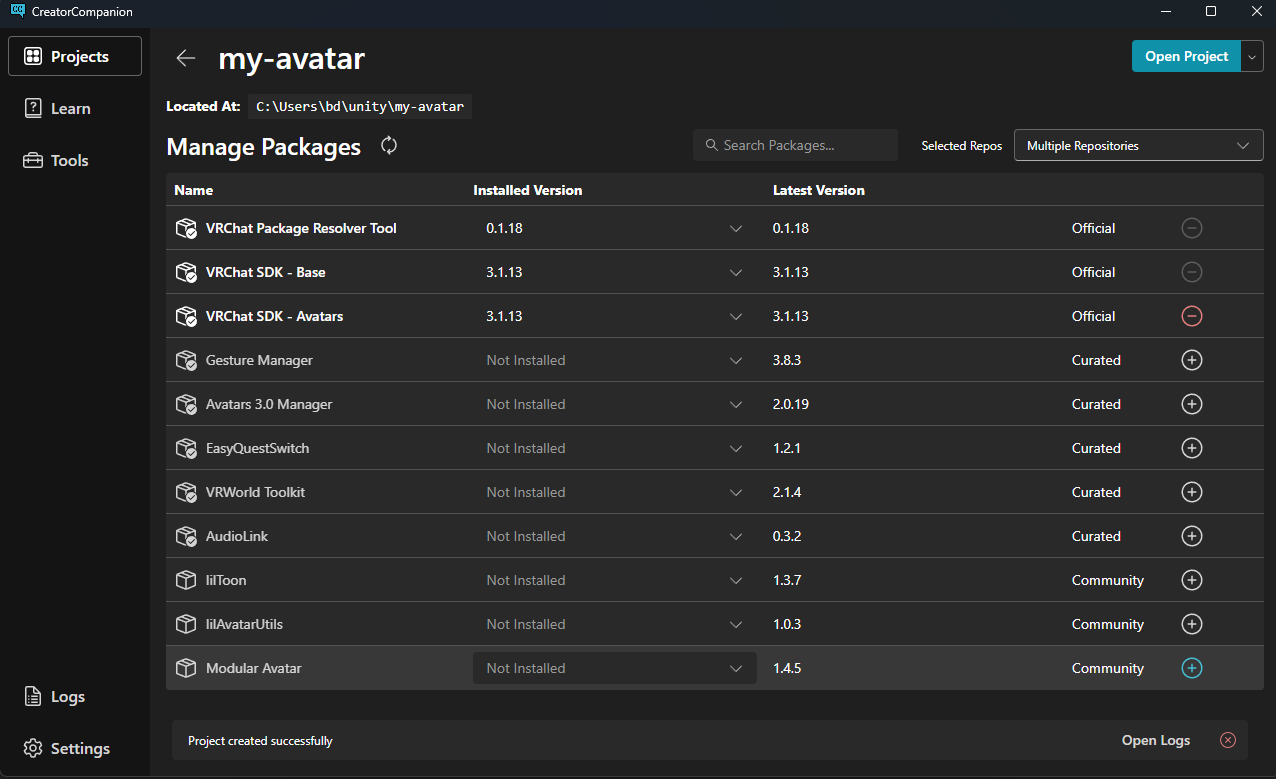This screenshot has height=779, width=1276.
Task: Open the Selected Repos Multiple Repositories dropdown
Action: [x=1138, y=145]
